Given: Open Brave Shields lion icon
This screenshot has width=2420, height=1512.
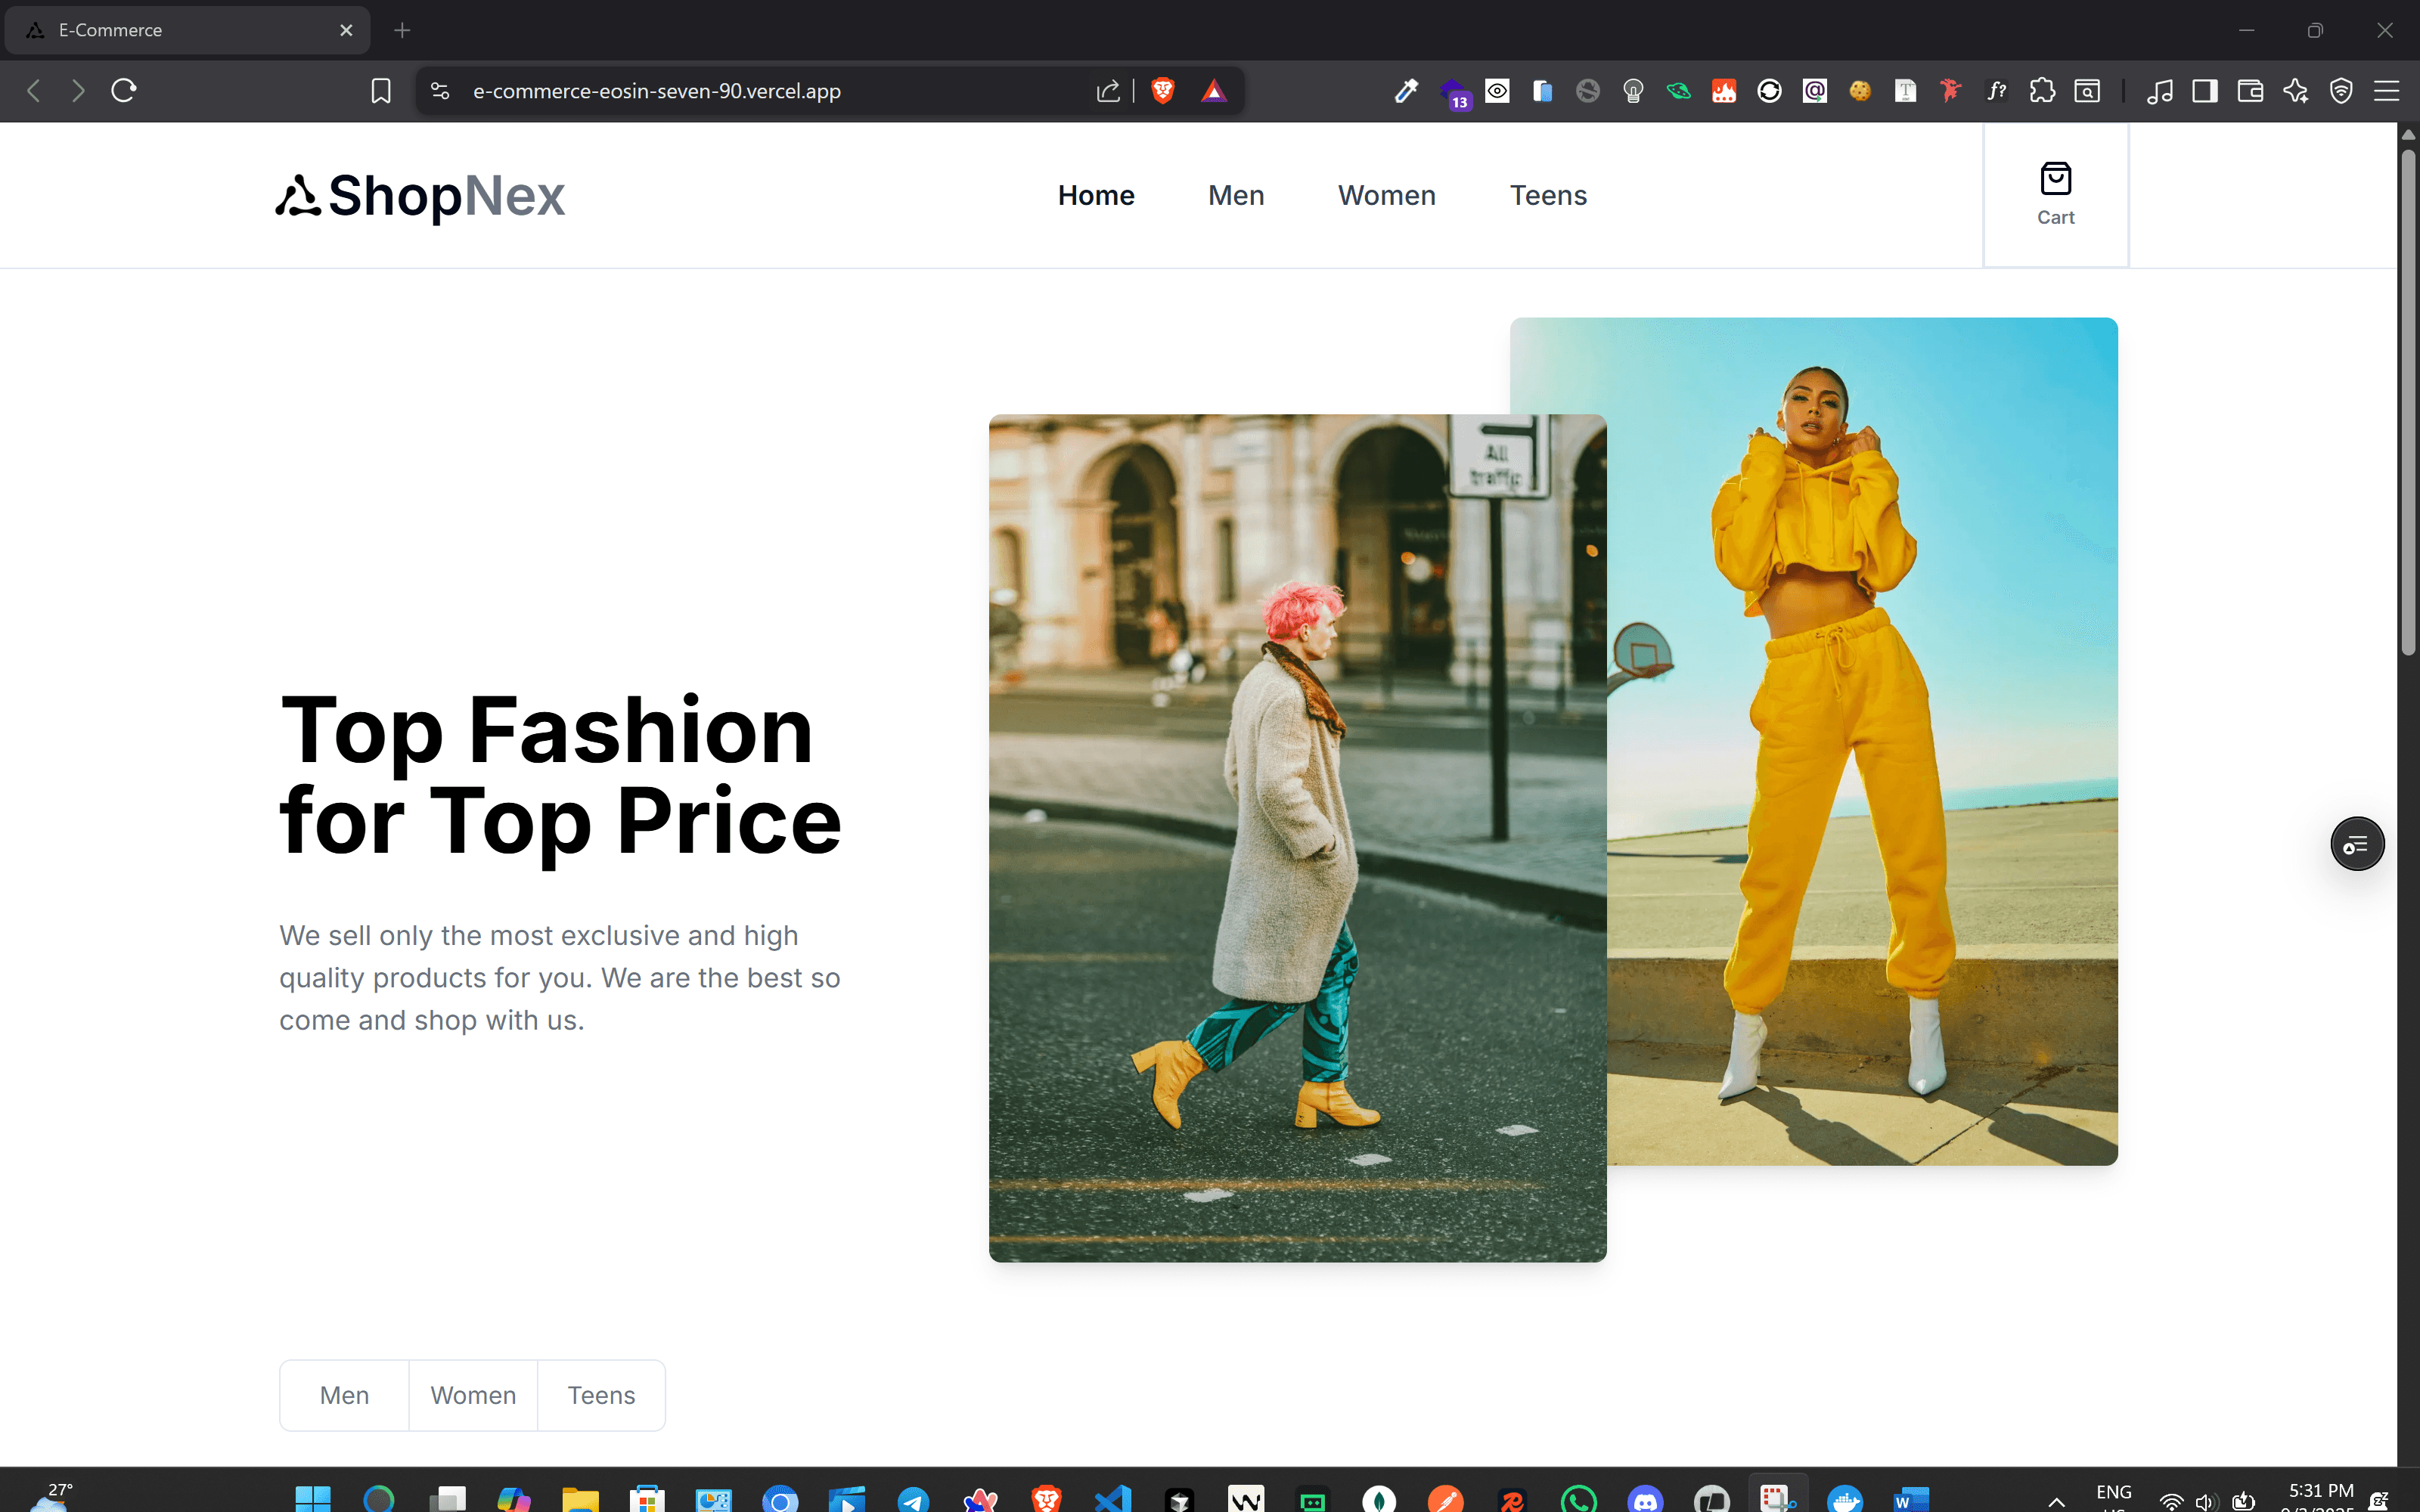Looking at the screenshot, I should coord(1162,91).
